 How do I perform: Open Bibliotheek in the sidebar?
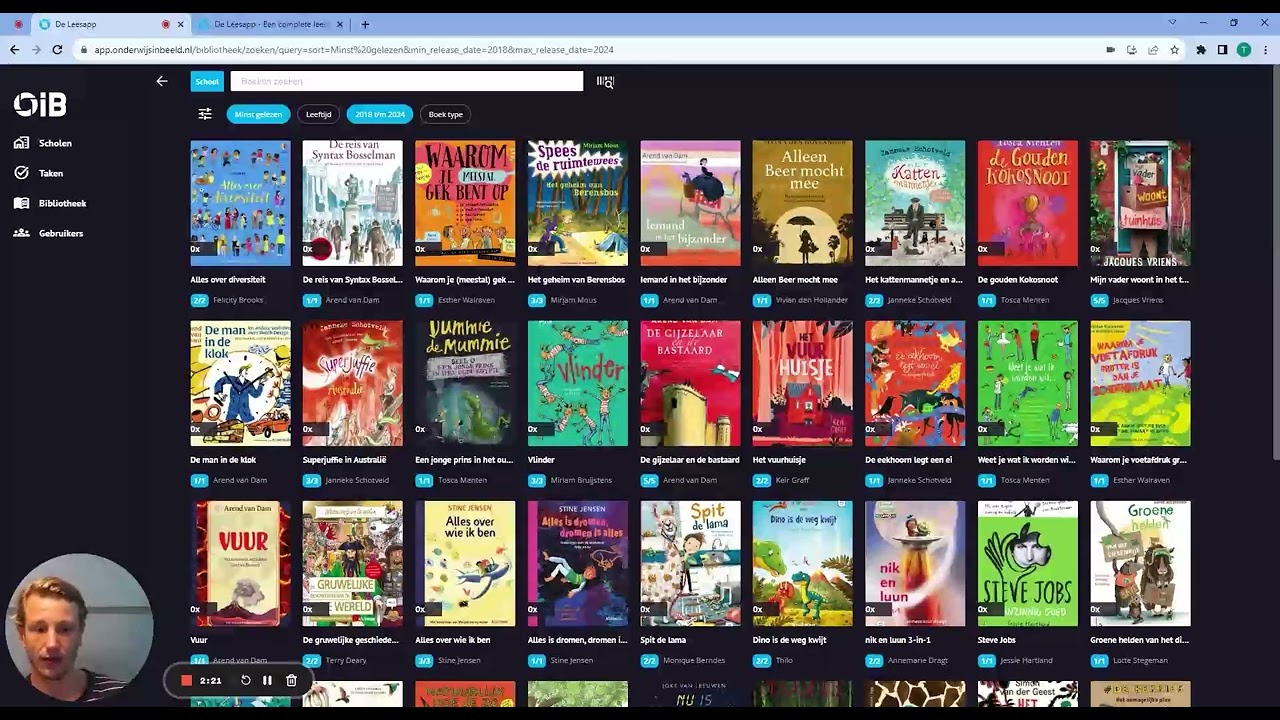[50, 203]
